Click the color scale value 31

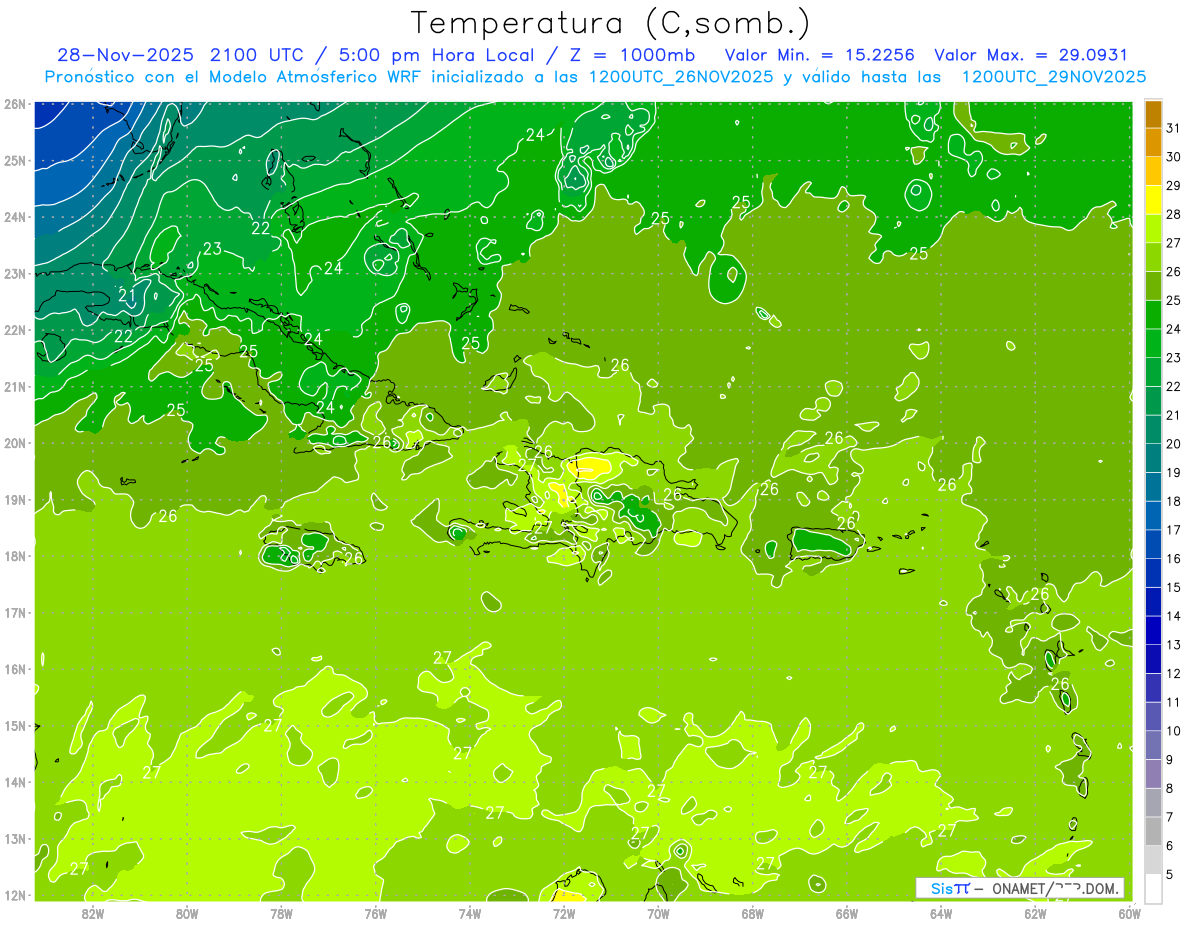coord(1174,128)
